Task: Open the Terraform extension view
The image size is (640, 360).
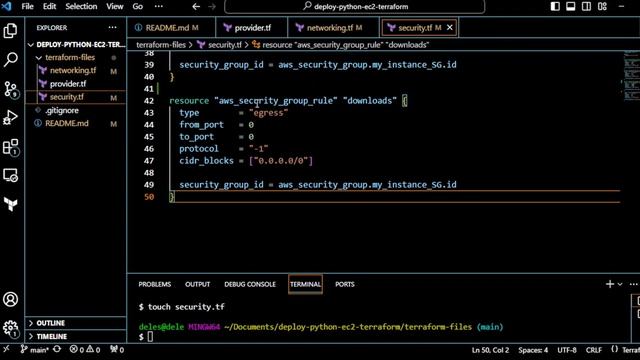Action: coord(11,204)
